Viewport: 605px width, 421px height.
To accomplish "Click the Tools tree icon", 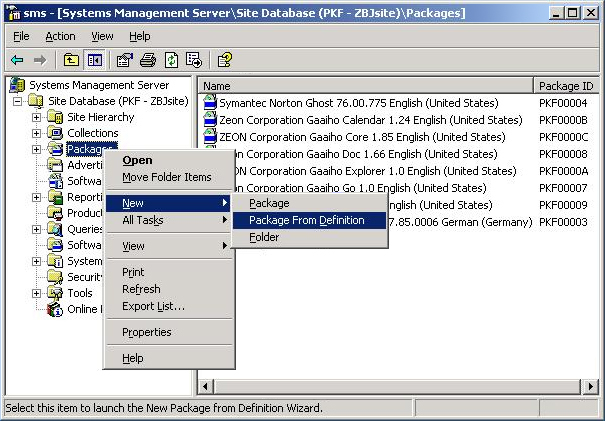I will click(55, 293).
